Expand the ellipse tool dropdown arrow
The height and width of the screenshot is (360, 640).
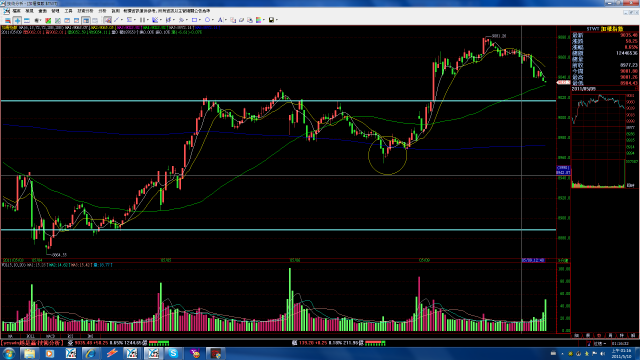[x=213, y=20]
